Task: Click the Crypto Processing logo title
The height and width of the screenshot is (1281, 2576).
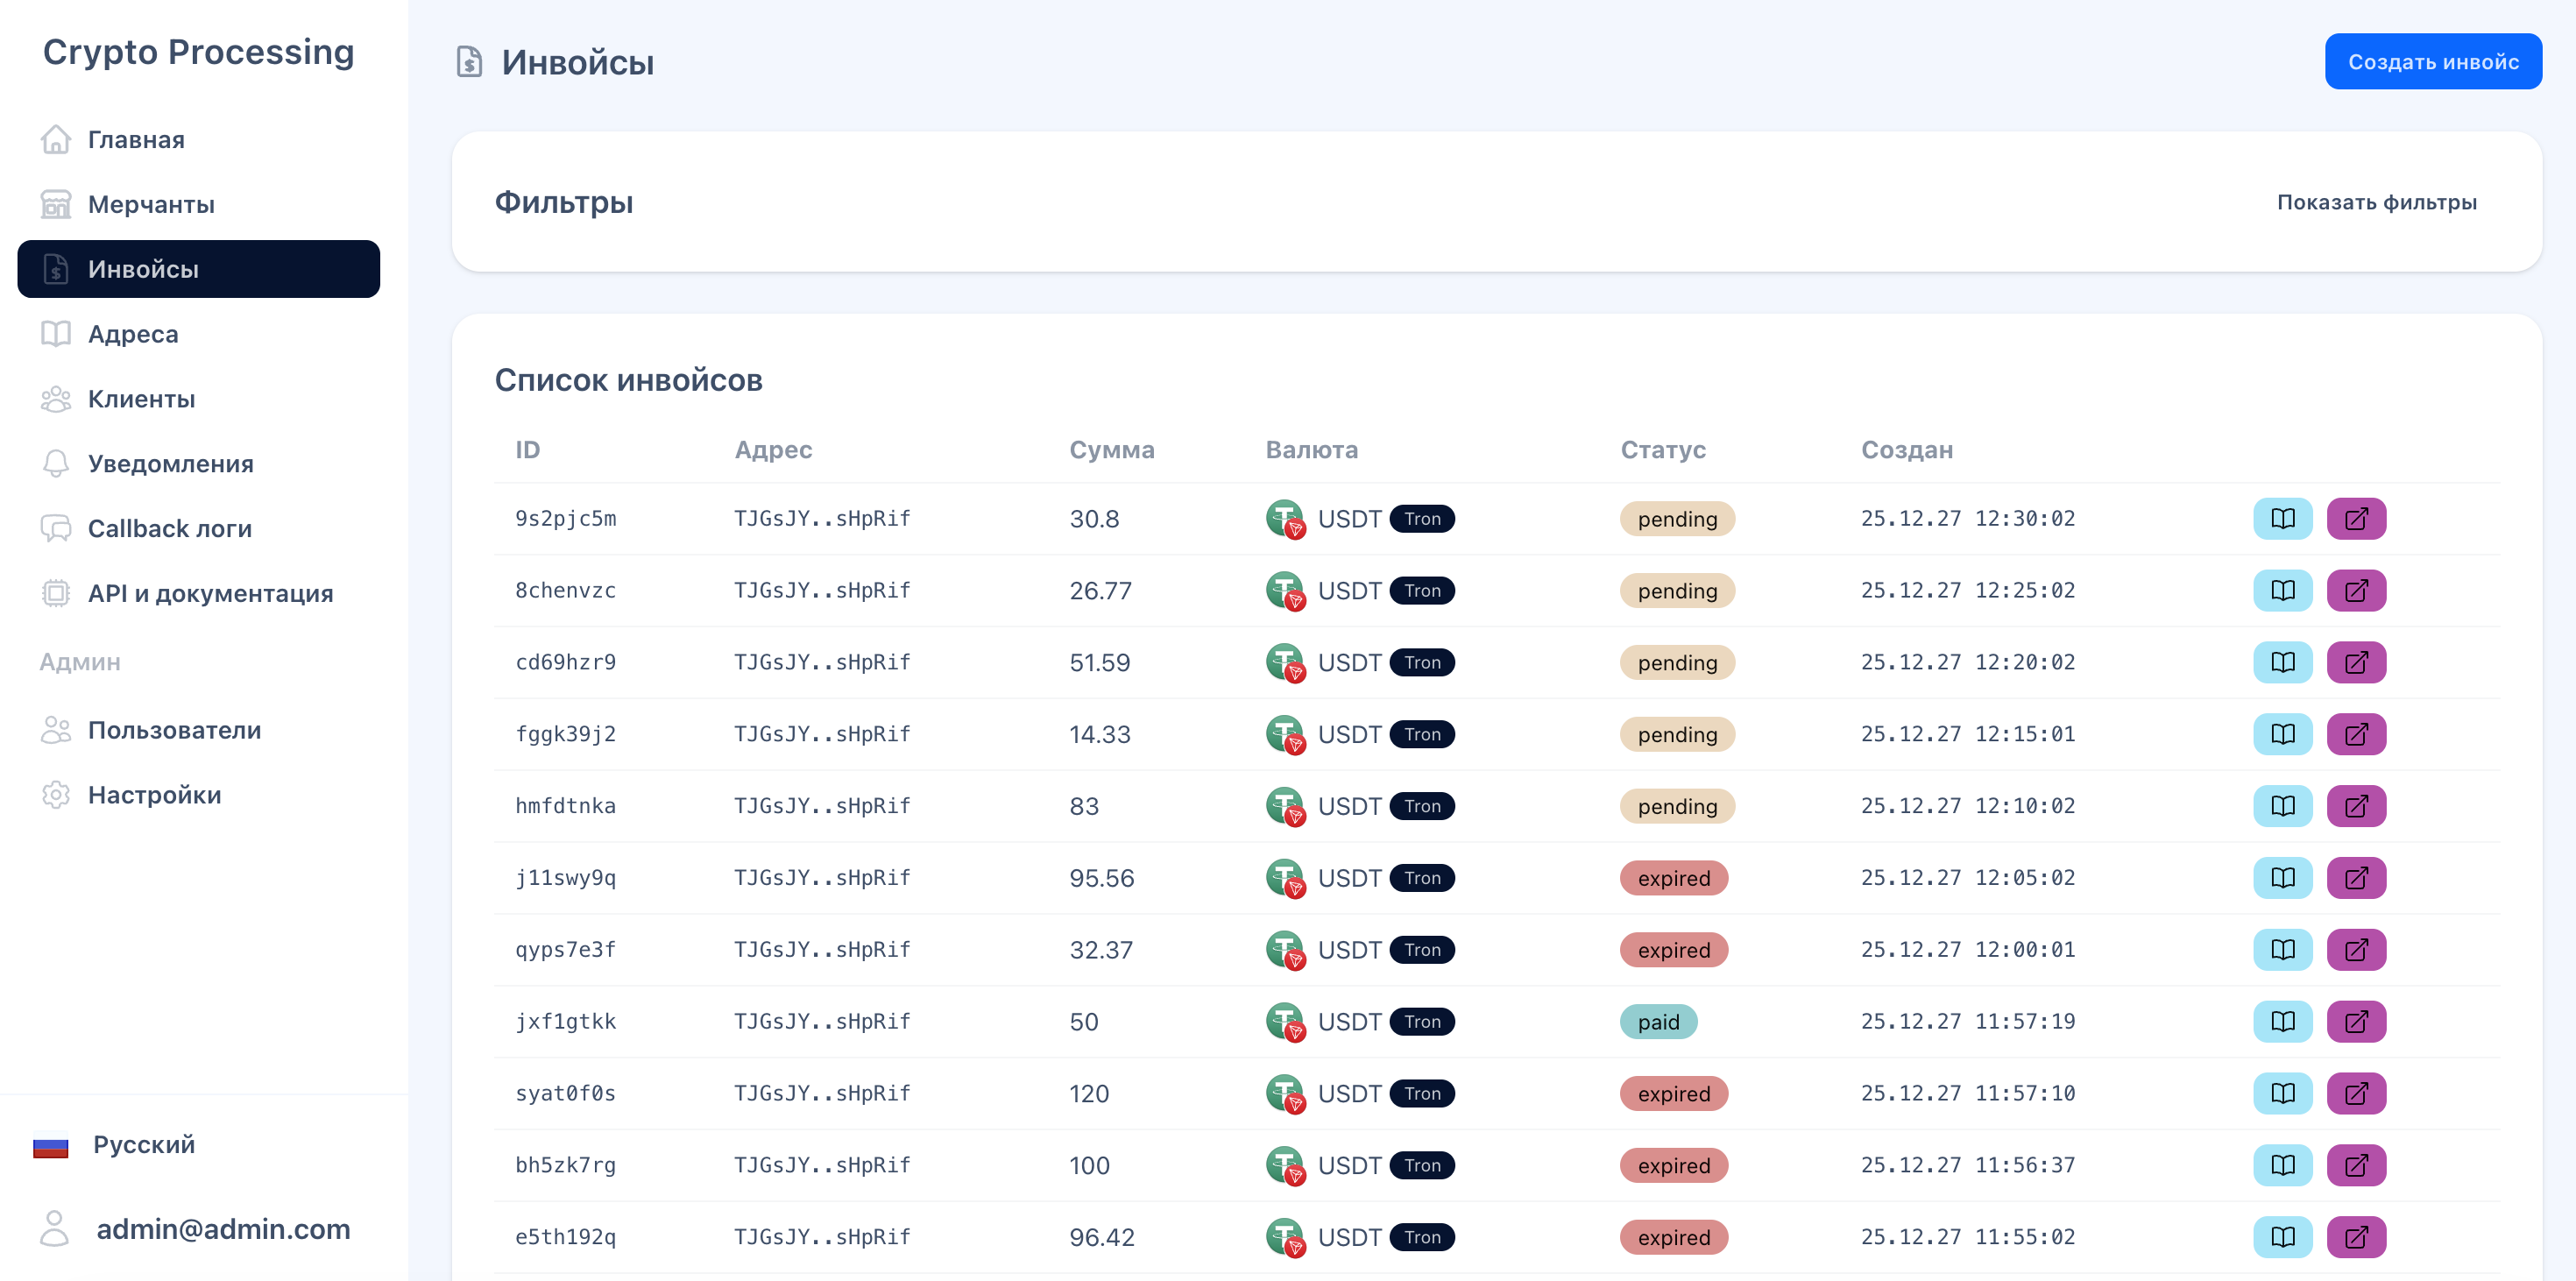Action: [x=198, y=52]
